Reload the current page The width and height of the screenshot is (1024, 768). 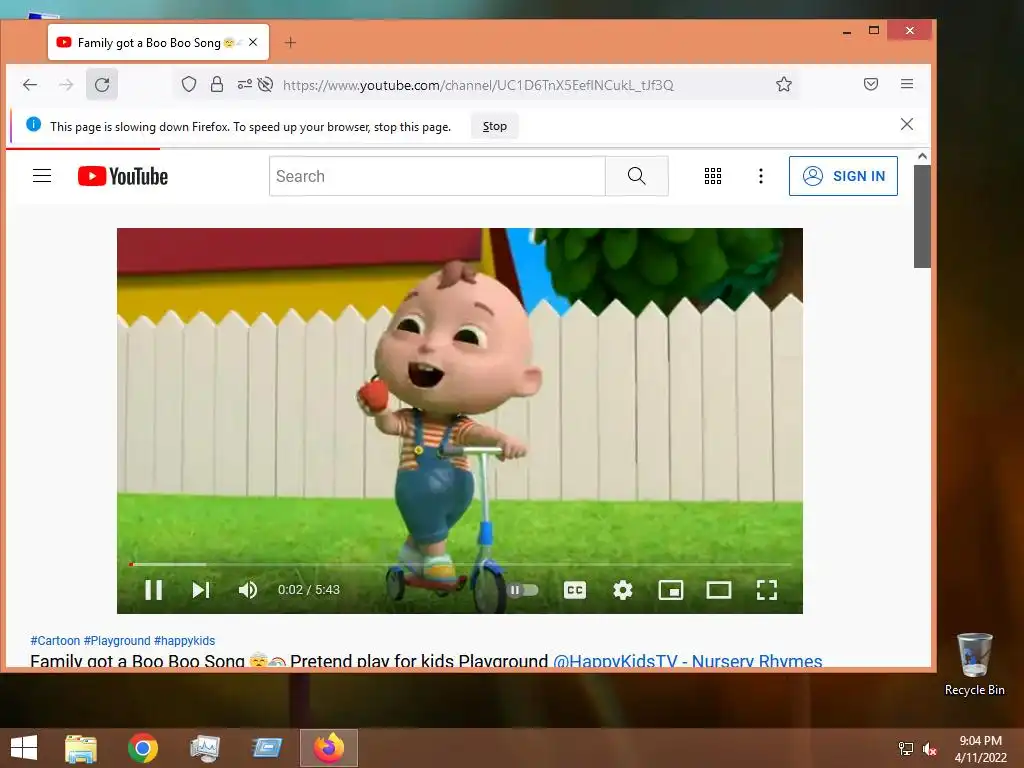click(102, 84)
